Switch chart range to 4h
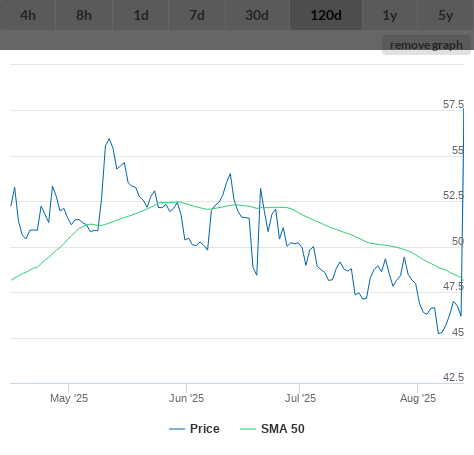 click(28, 15)
